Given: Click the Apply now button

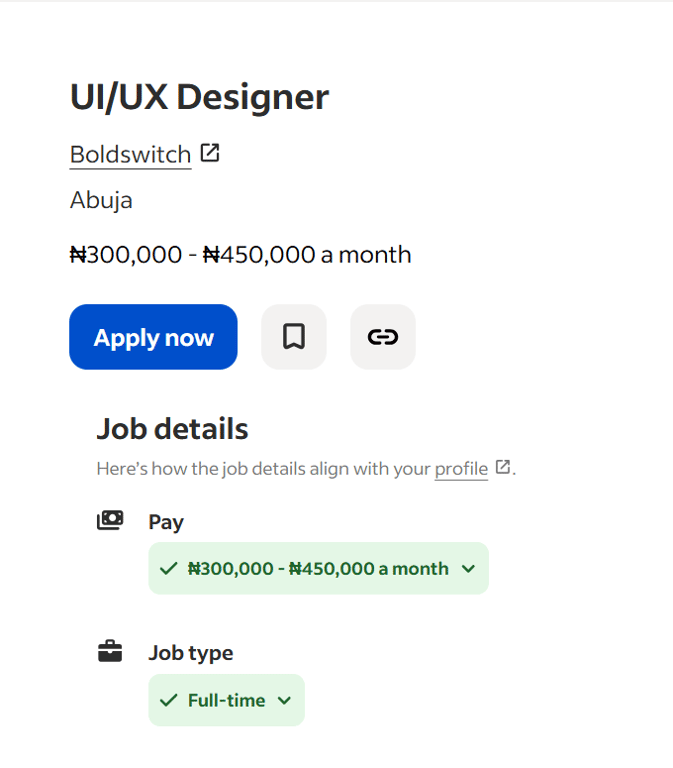Looking at the screenshot, I should point(153,337).
